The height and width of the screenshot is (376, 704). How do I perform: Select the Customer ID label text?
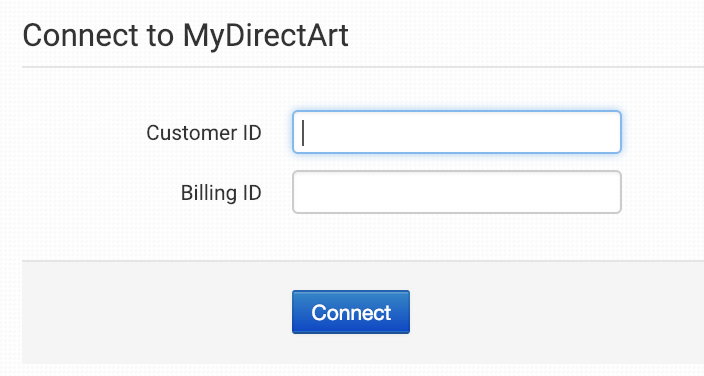tap(204, 133)
